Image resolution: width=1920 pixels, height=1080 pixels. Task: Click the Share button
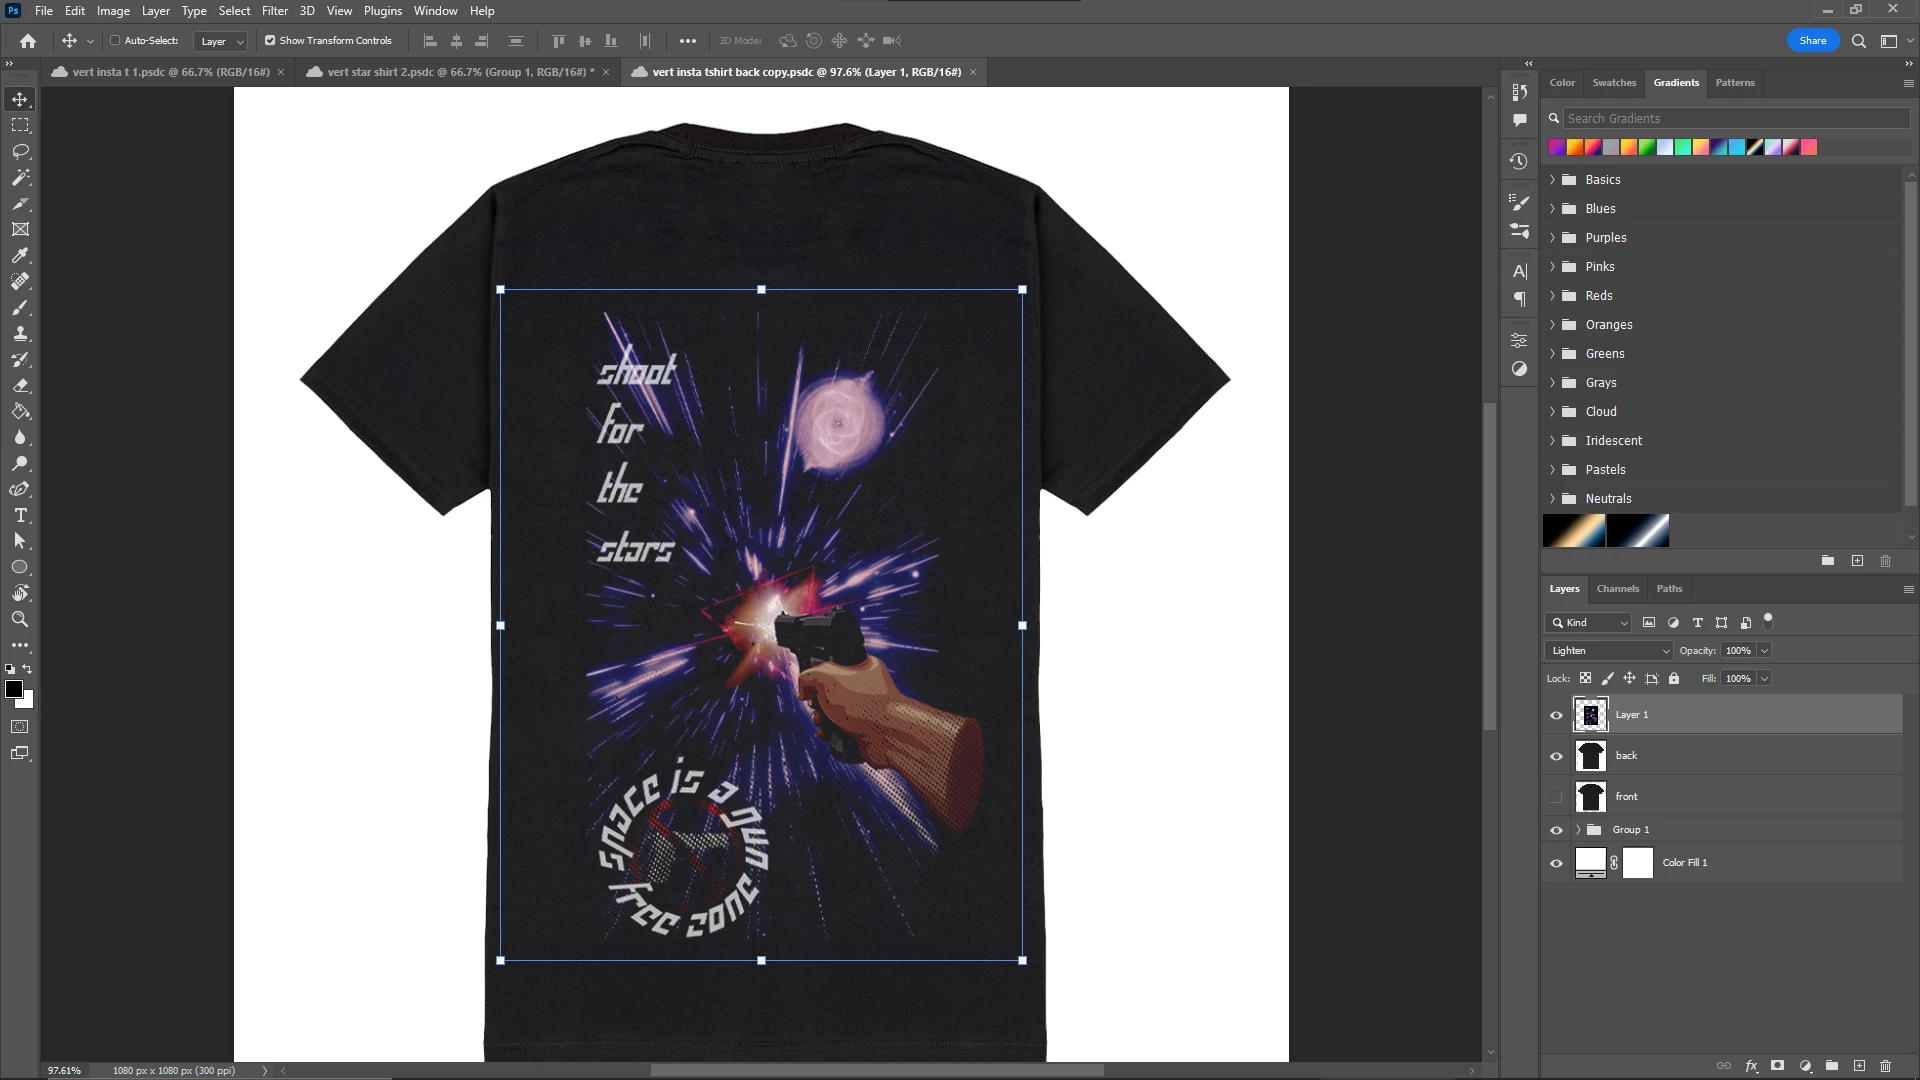1812,41
